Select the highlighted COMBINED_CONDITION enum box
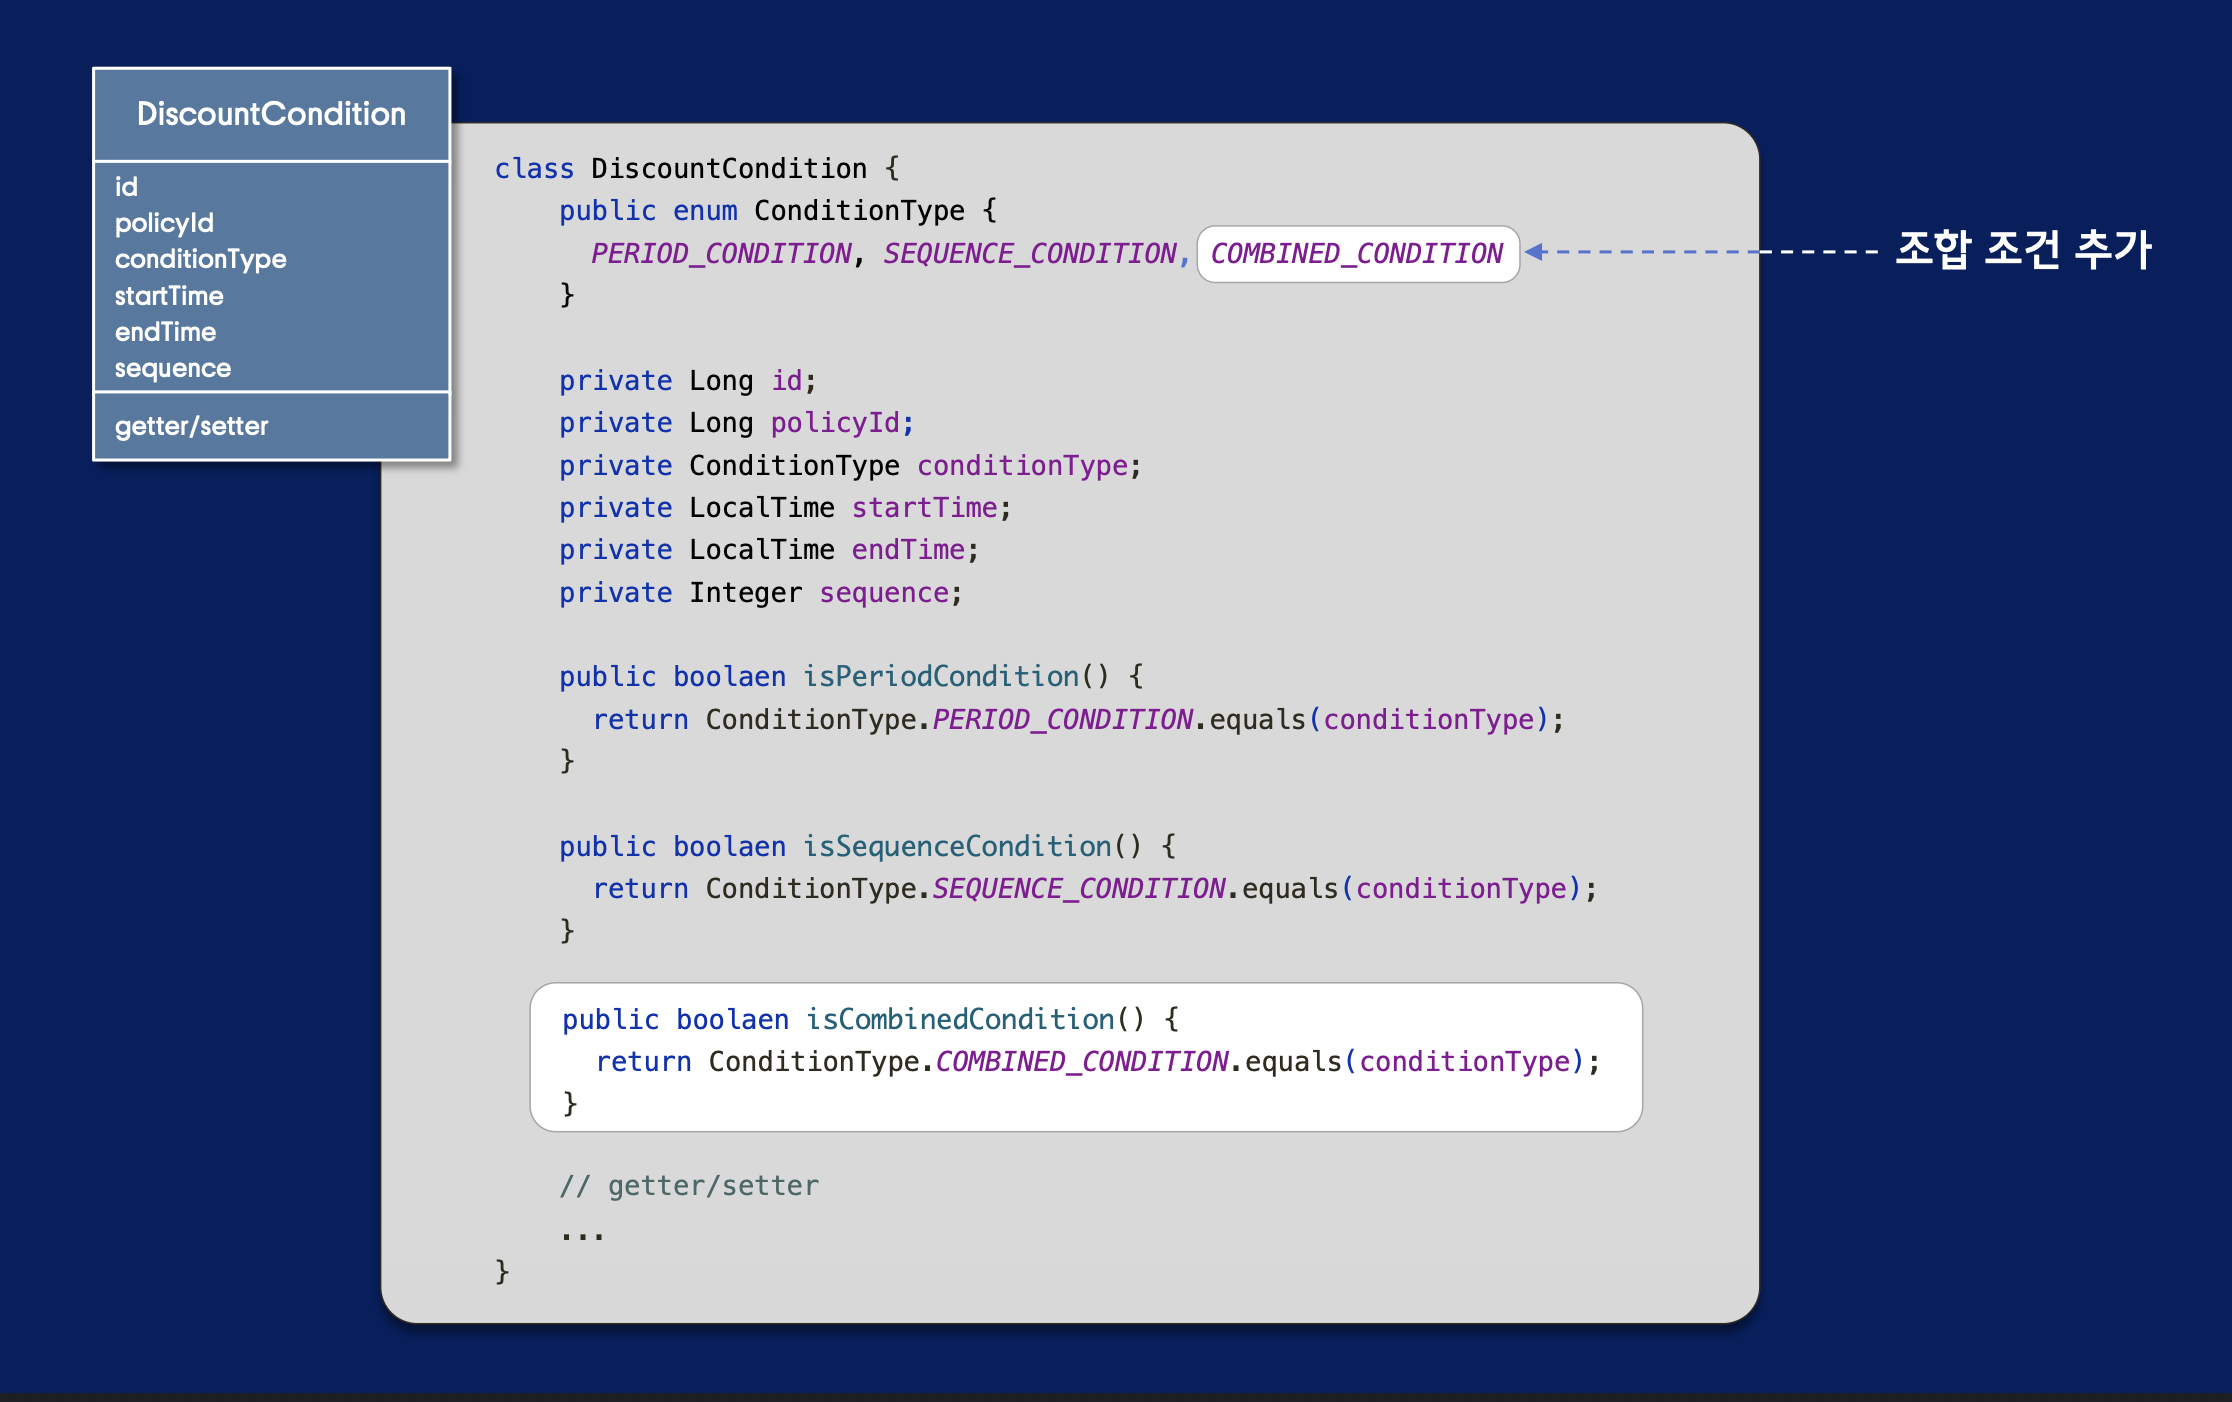2232x1402 pixels. coord(1357,254)
